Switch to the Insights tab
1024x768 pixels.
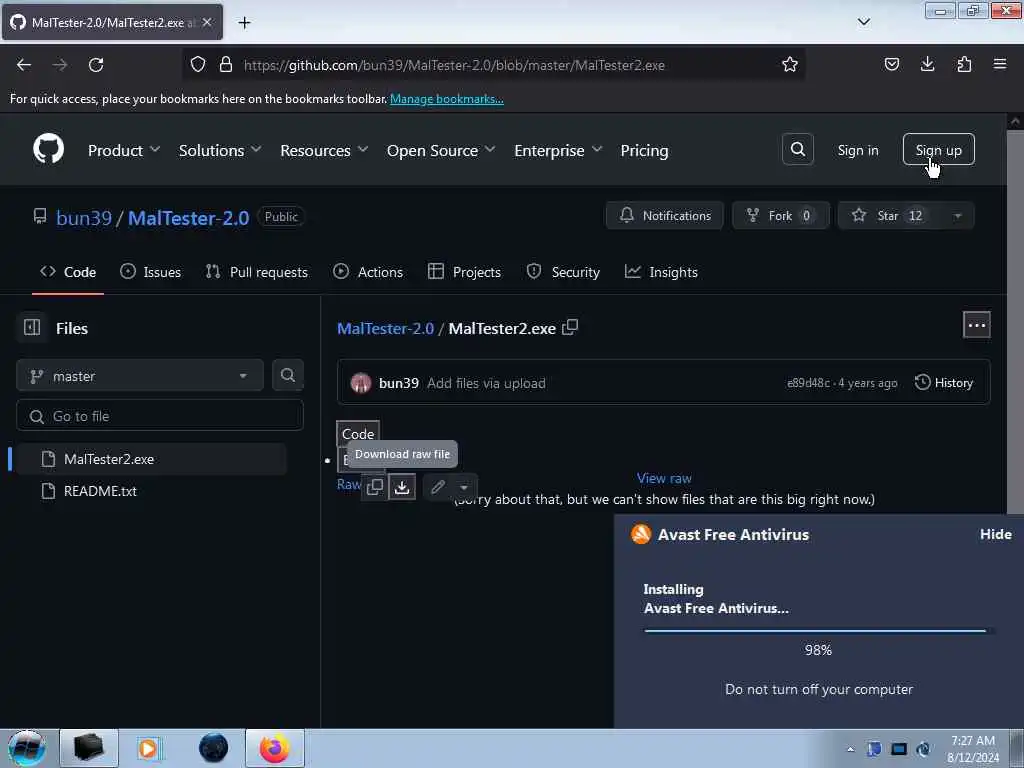tap(661, 272)
